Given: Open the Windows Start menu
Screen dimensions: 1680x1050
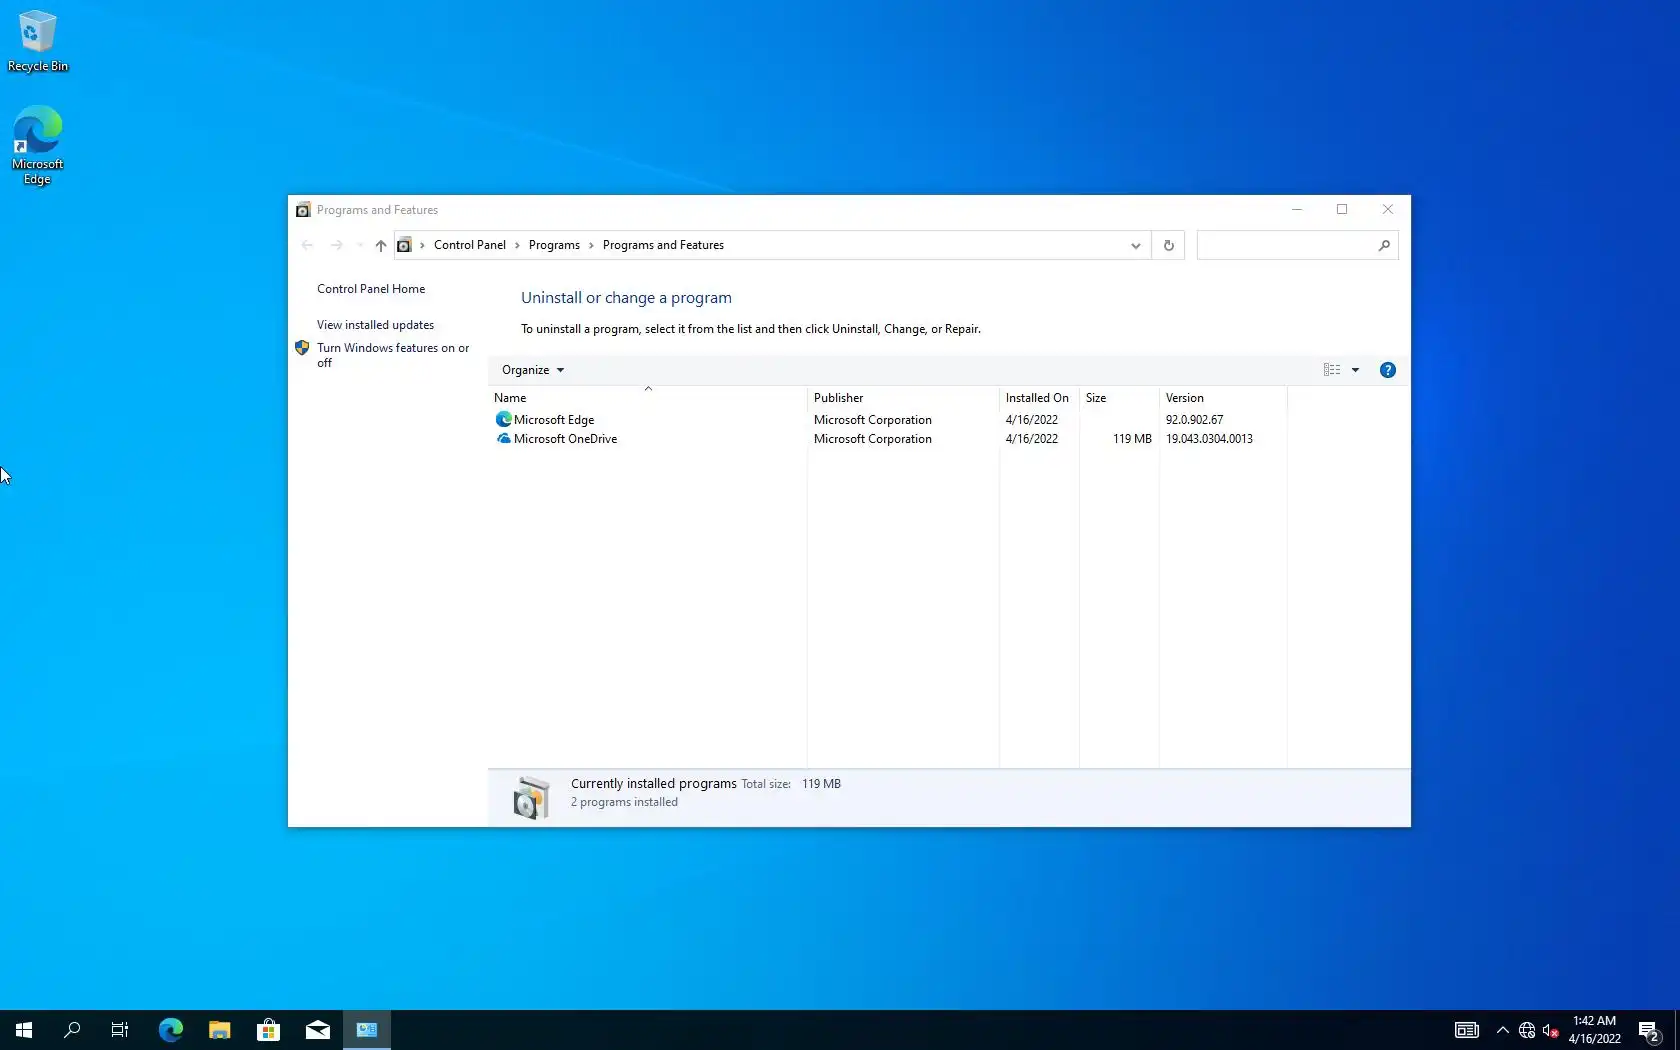Looking at the screenshot, I should coord(24,1030).
